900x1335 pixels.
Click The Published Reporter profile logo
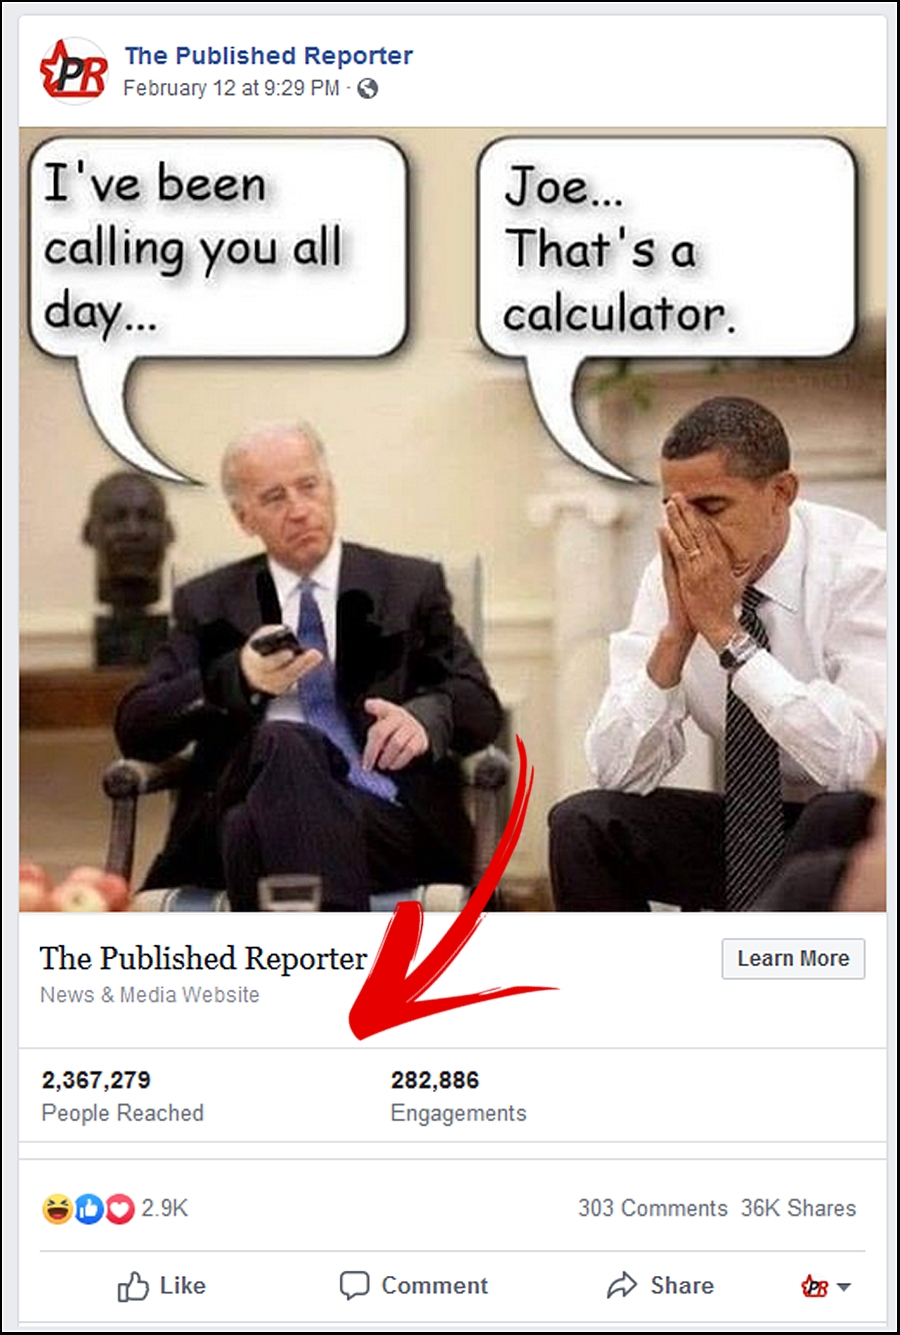(73, 71)
